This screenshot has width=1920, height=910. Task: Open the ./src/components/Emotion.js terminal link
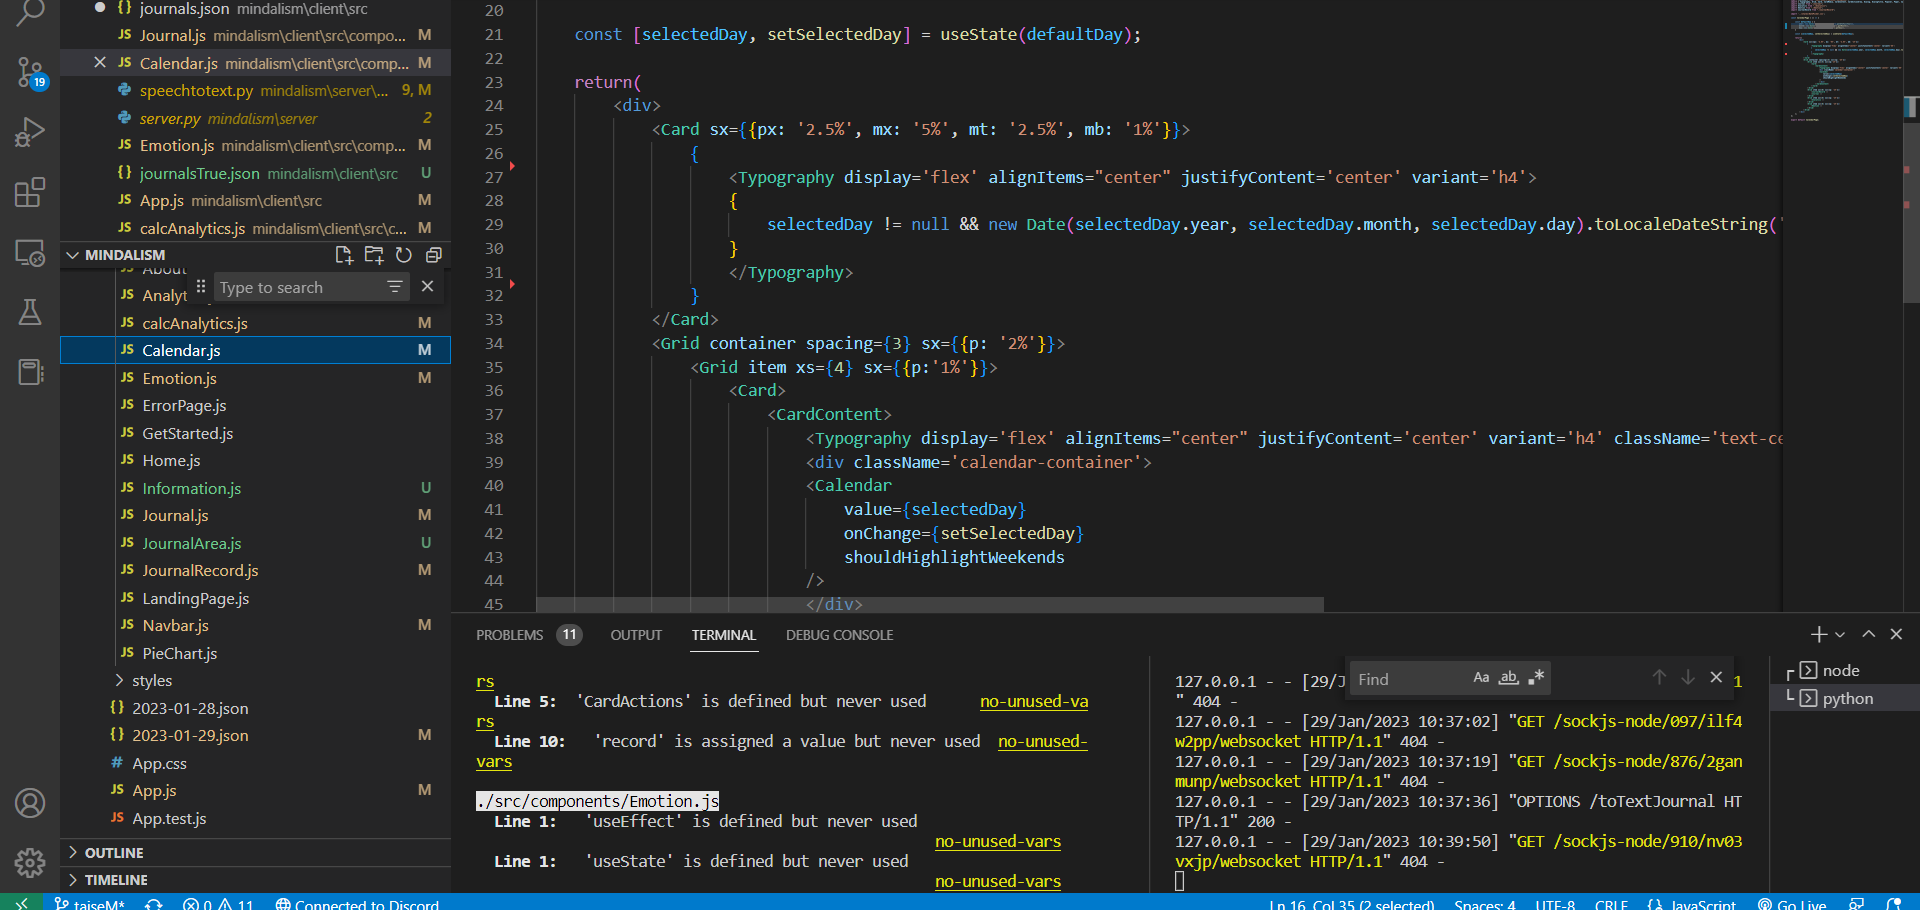(x=598, y=801)
